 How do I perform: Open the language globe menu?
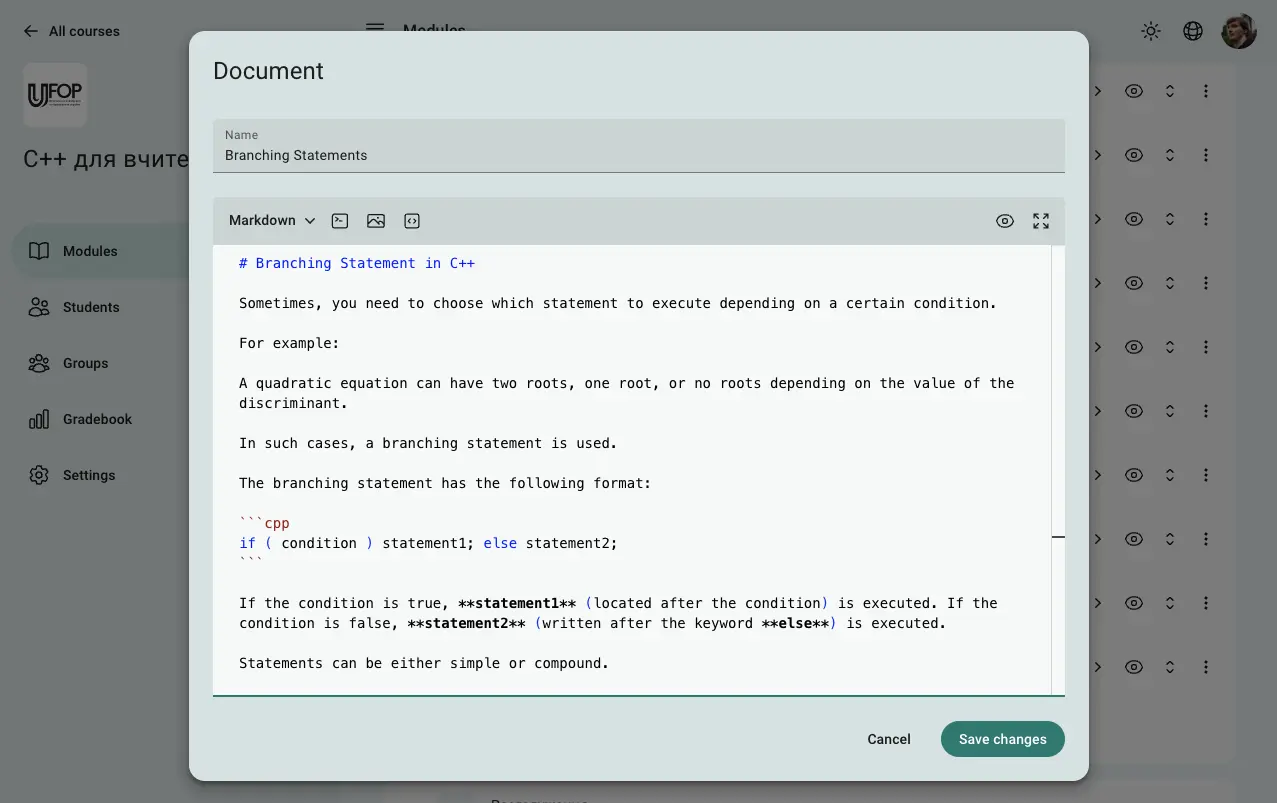pyautogui.click(x=1193, y=31)
